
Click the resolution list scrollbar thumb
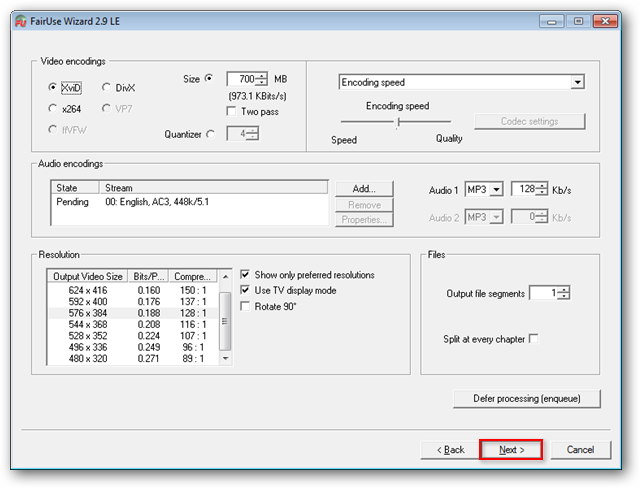pos(225,321)
